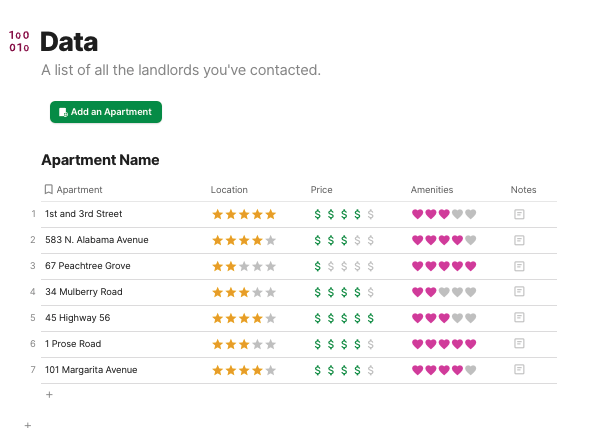Open the Amenities column header menu
Viewport: 610px width, 428px height.
[x=432, y=190]
